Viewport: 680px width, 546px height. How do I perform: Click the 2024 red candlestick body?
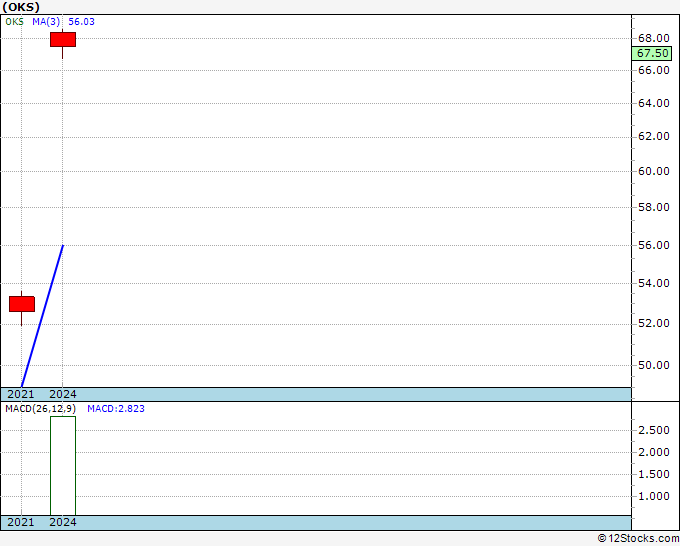pos(63,39)
